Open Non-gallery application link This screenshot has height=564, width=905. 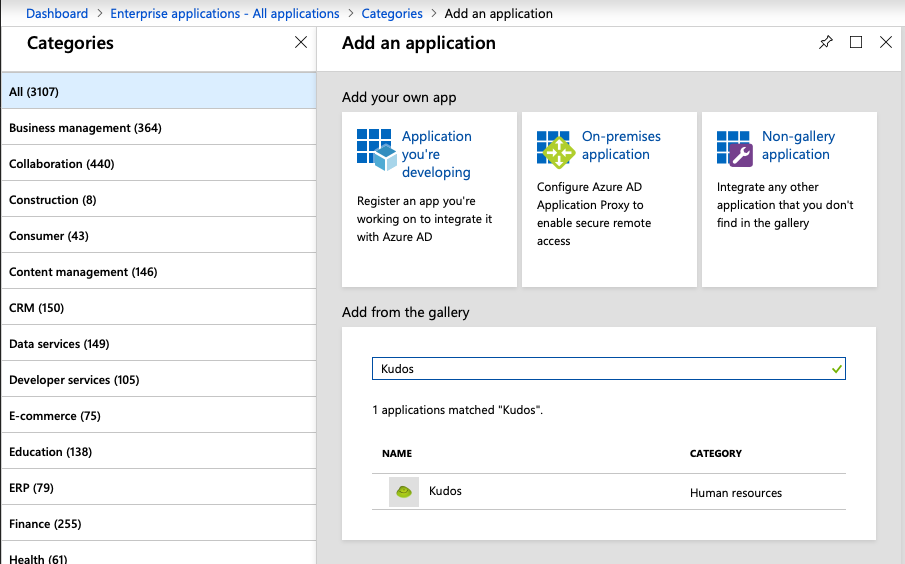798,145
